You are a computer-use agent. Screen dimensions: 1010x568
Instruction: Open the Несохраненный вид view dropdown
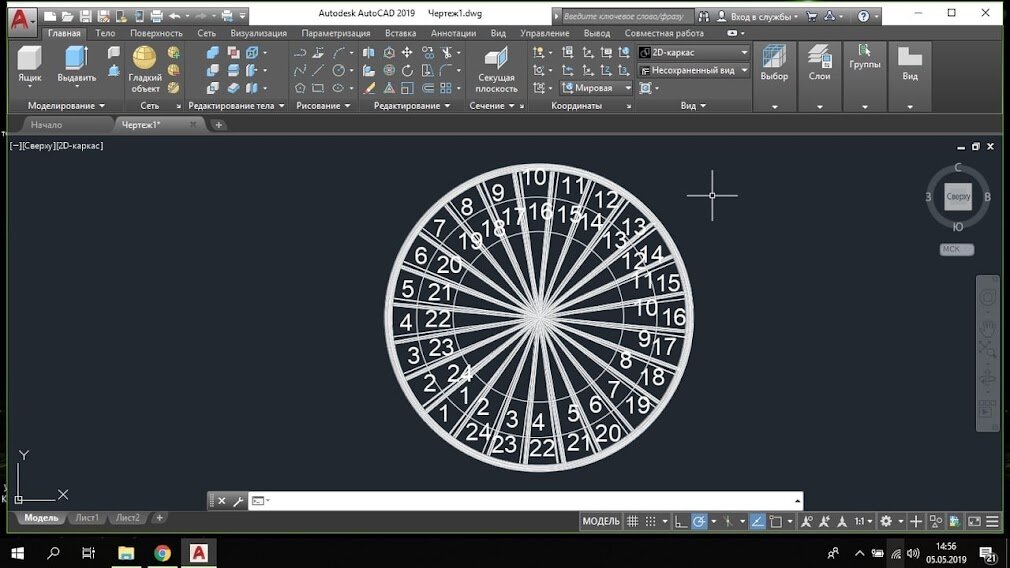tap(694, 70)
